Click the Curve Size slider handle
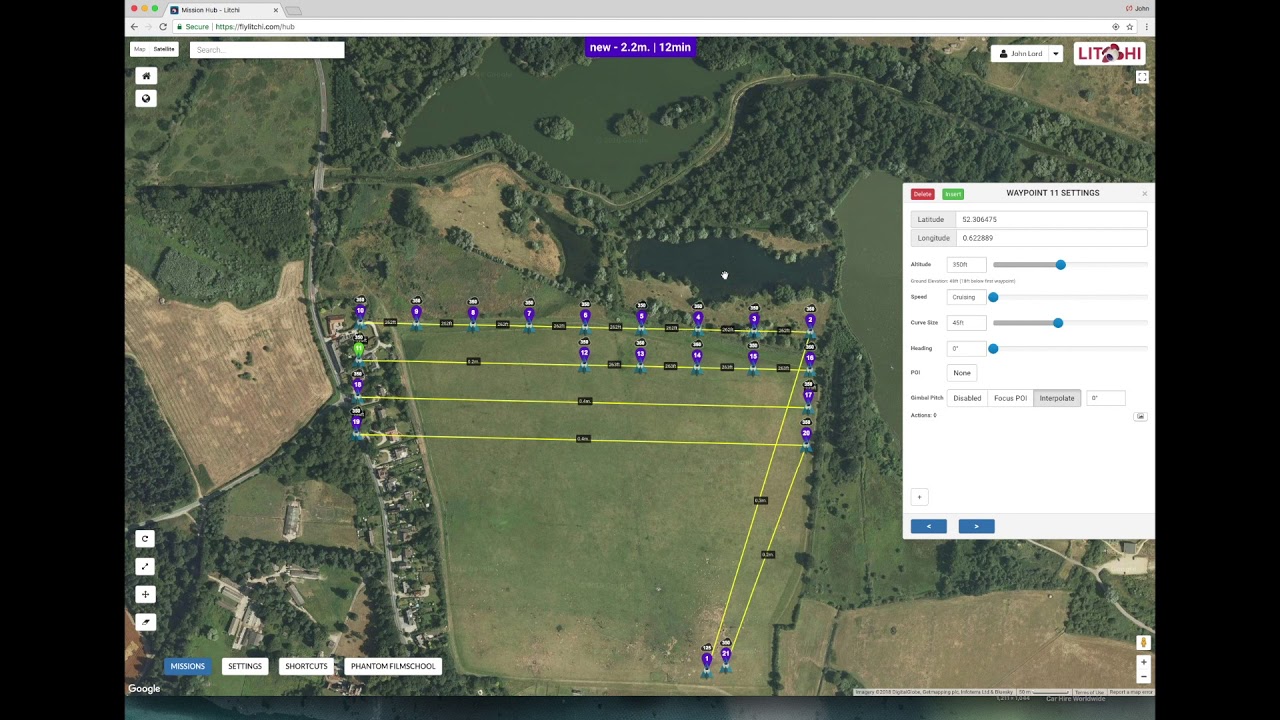 point(1058,323)
